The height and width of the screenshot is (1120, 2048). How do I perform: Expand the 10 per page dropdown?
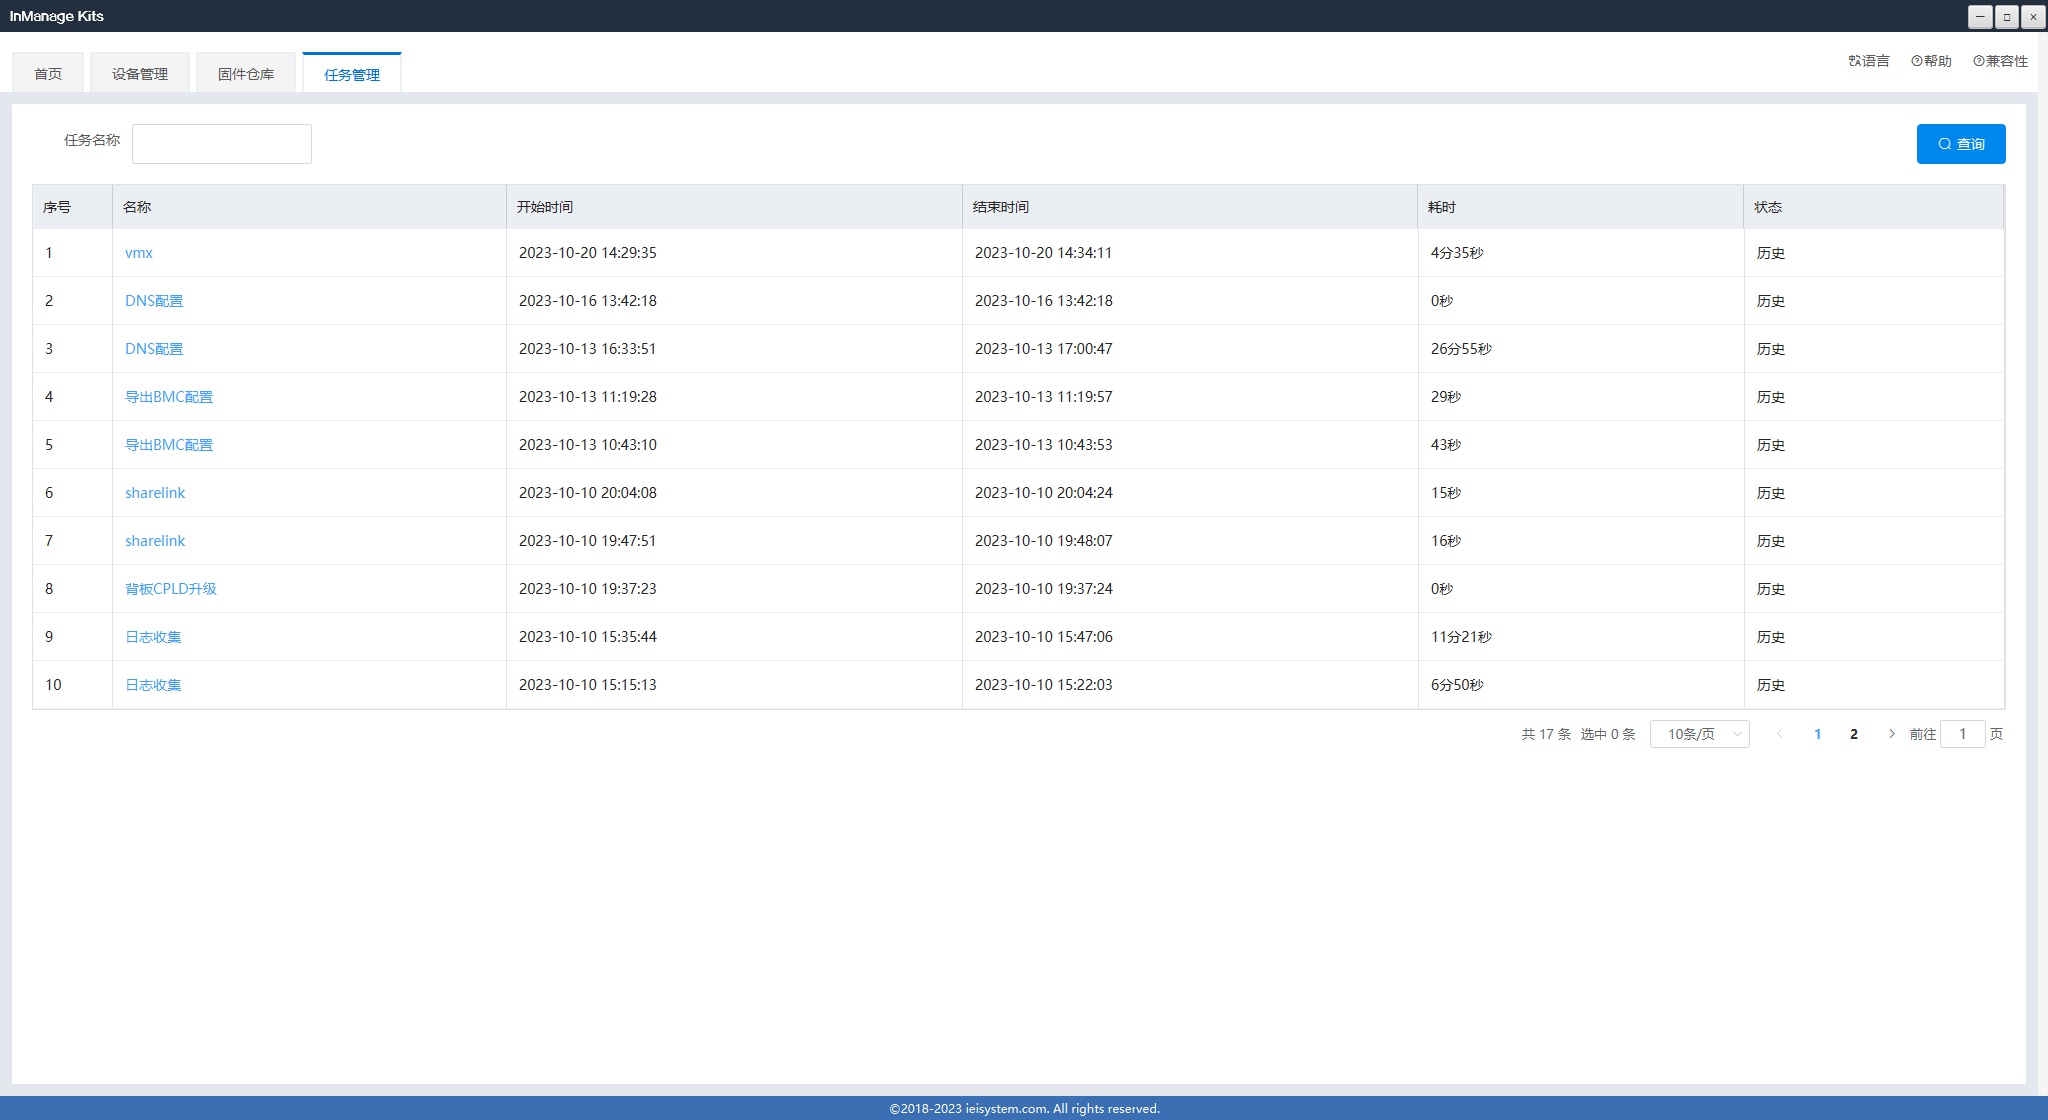point(1699,734)
